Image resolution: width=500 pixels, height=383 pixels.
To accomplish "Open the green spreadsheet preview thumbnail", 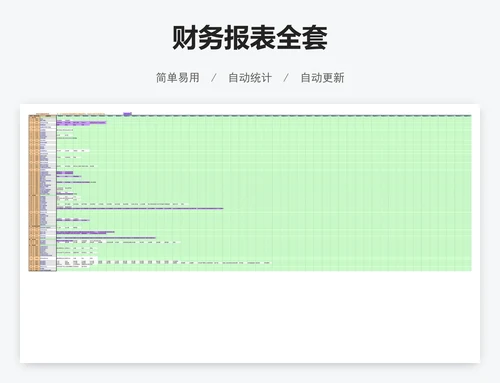I will [250, 192].
